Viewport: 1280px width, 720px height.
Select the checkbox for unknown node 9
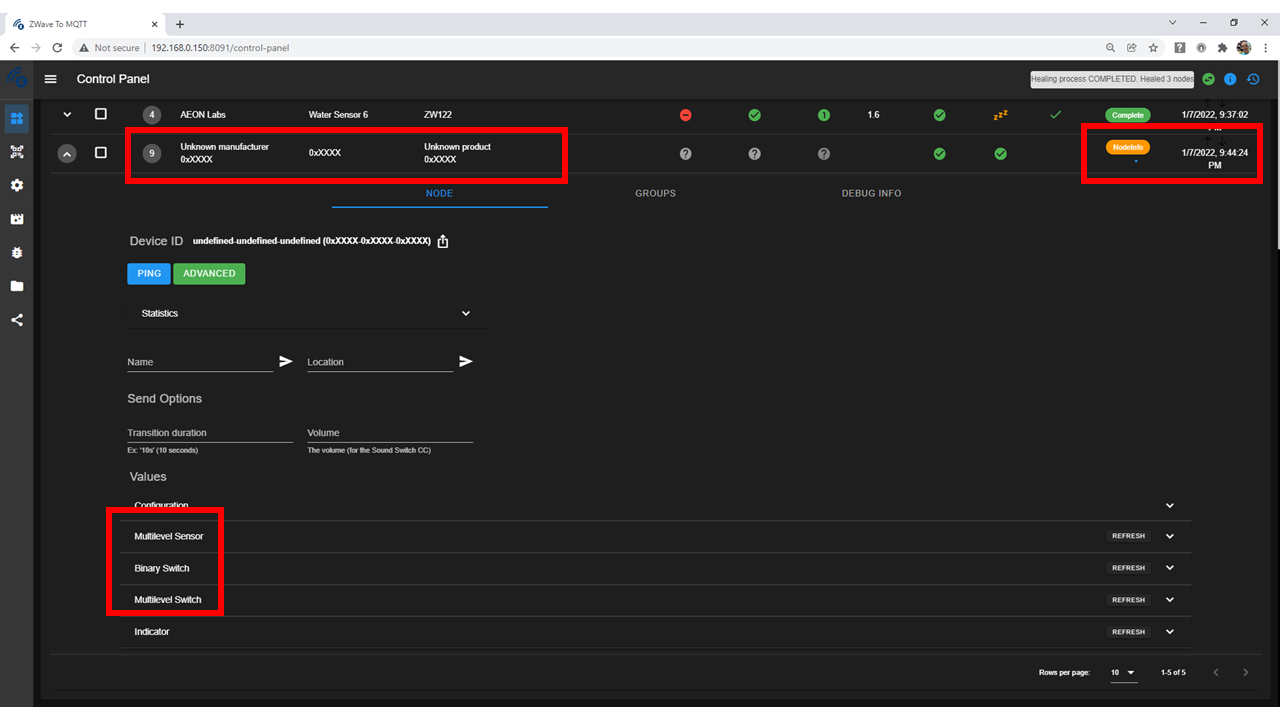101,153
